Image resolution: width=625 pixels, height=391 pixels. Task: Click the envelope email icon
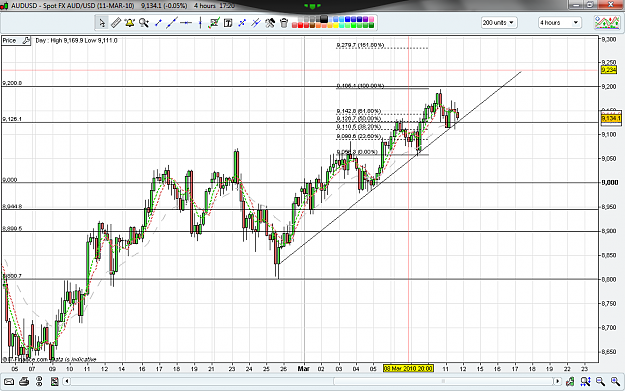8,381
